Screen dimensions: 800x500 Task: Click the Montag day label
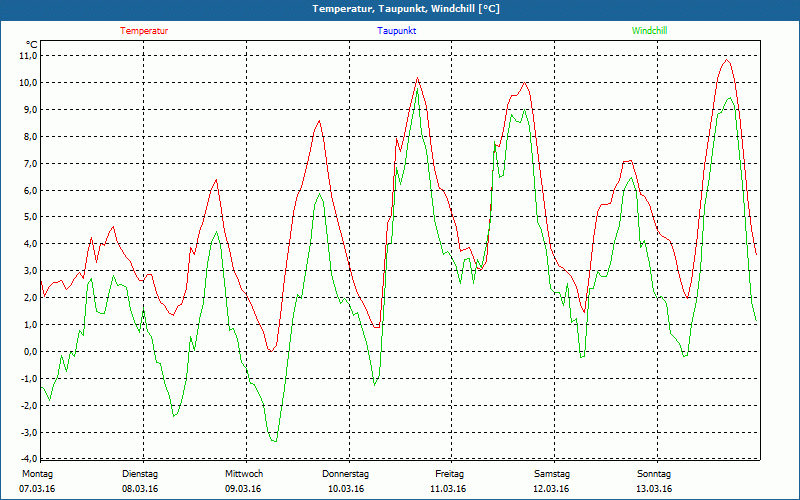click(x=37, y=474)
